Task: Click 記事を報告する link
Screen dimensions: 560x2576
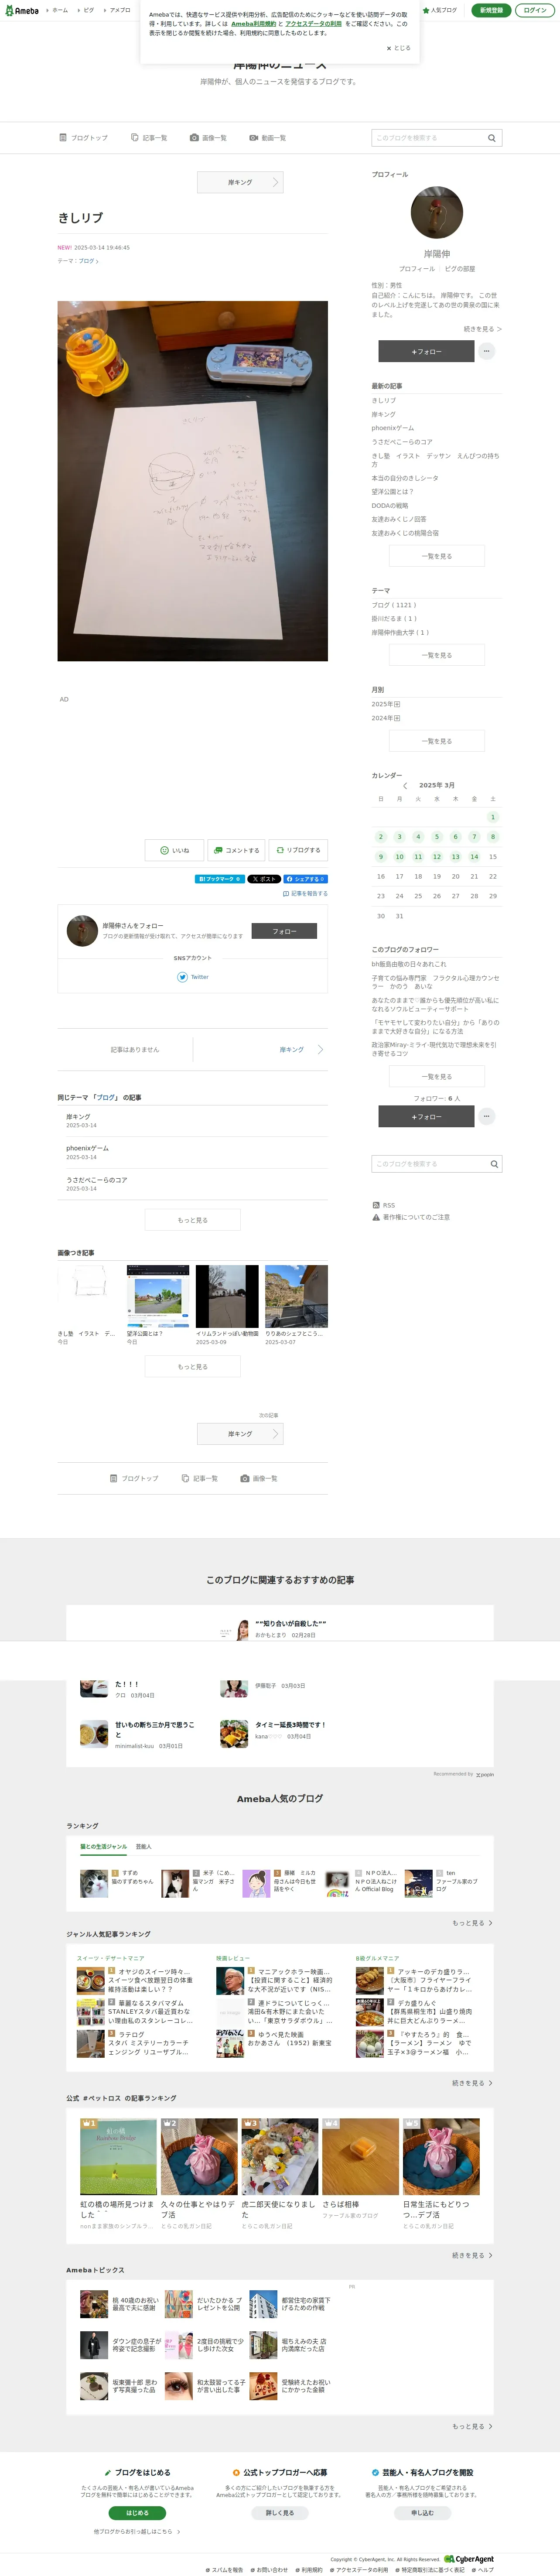Action: tap(305, 894)
